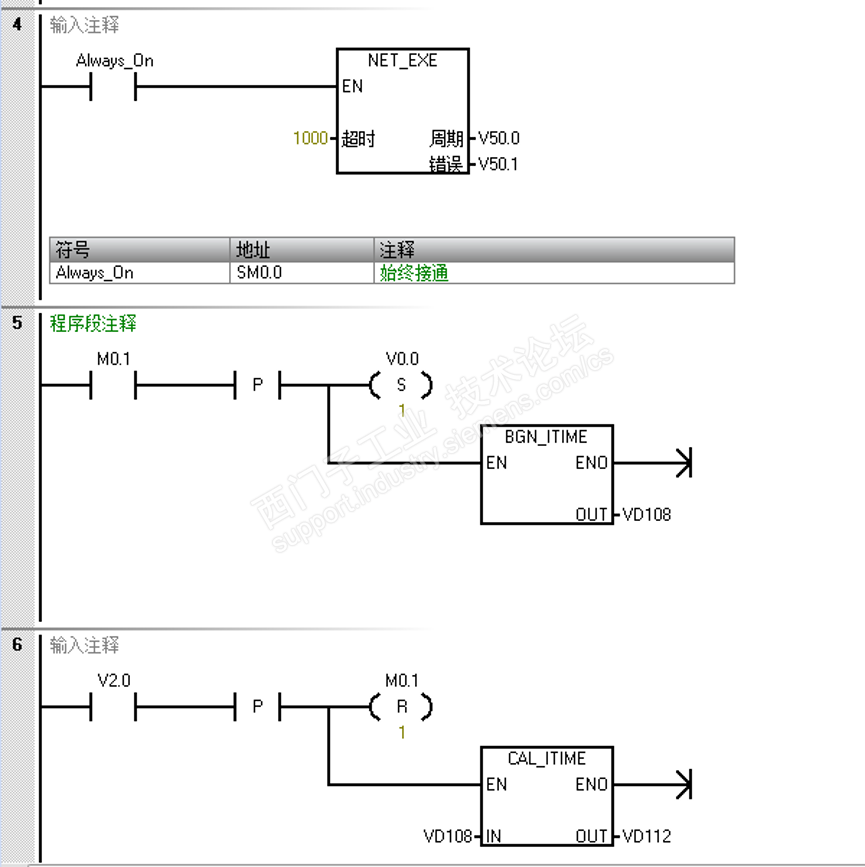
Task: Select the CAL_ITIME instruction box
Action: click(x=547, y=796)
